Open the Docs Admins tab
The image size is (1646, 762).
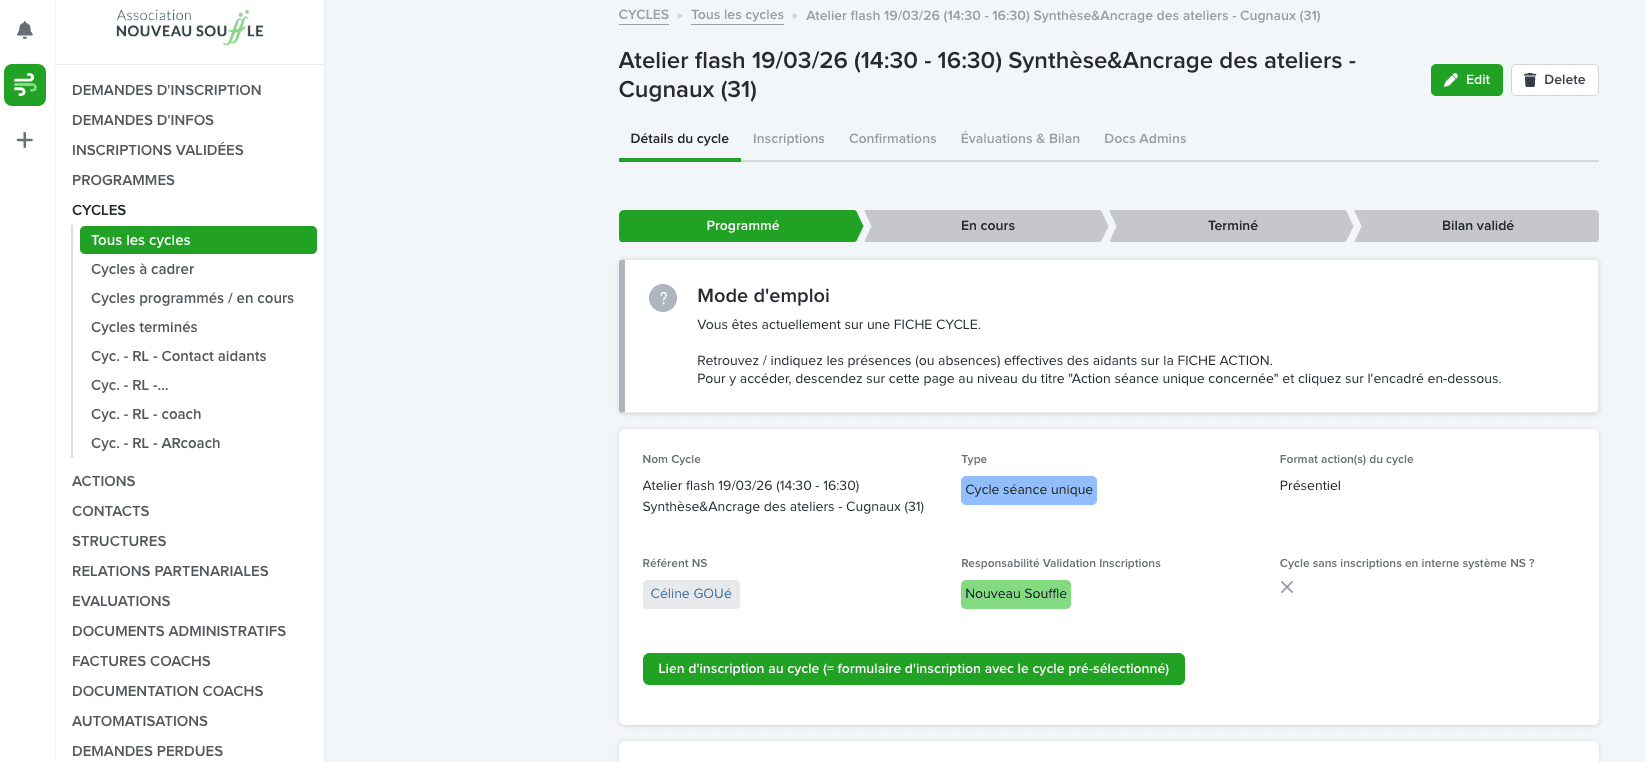pyautogui.click(x=1145, y=139)
